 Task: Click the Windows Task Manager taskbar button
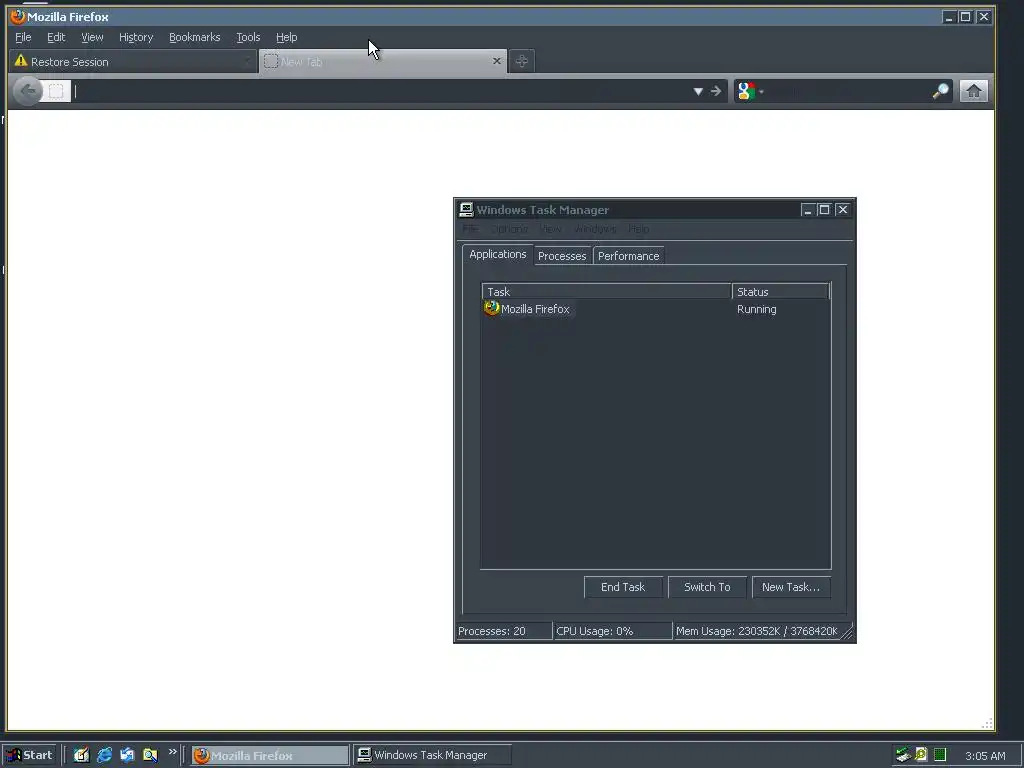[432, 756]
